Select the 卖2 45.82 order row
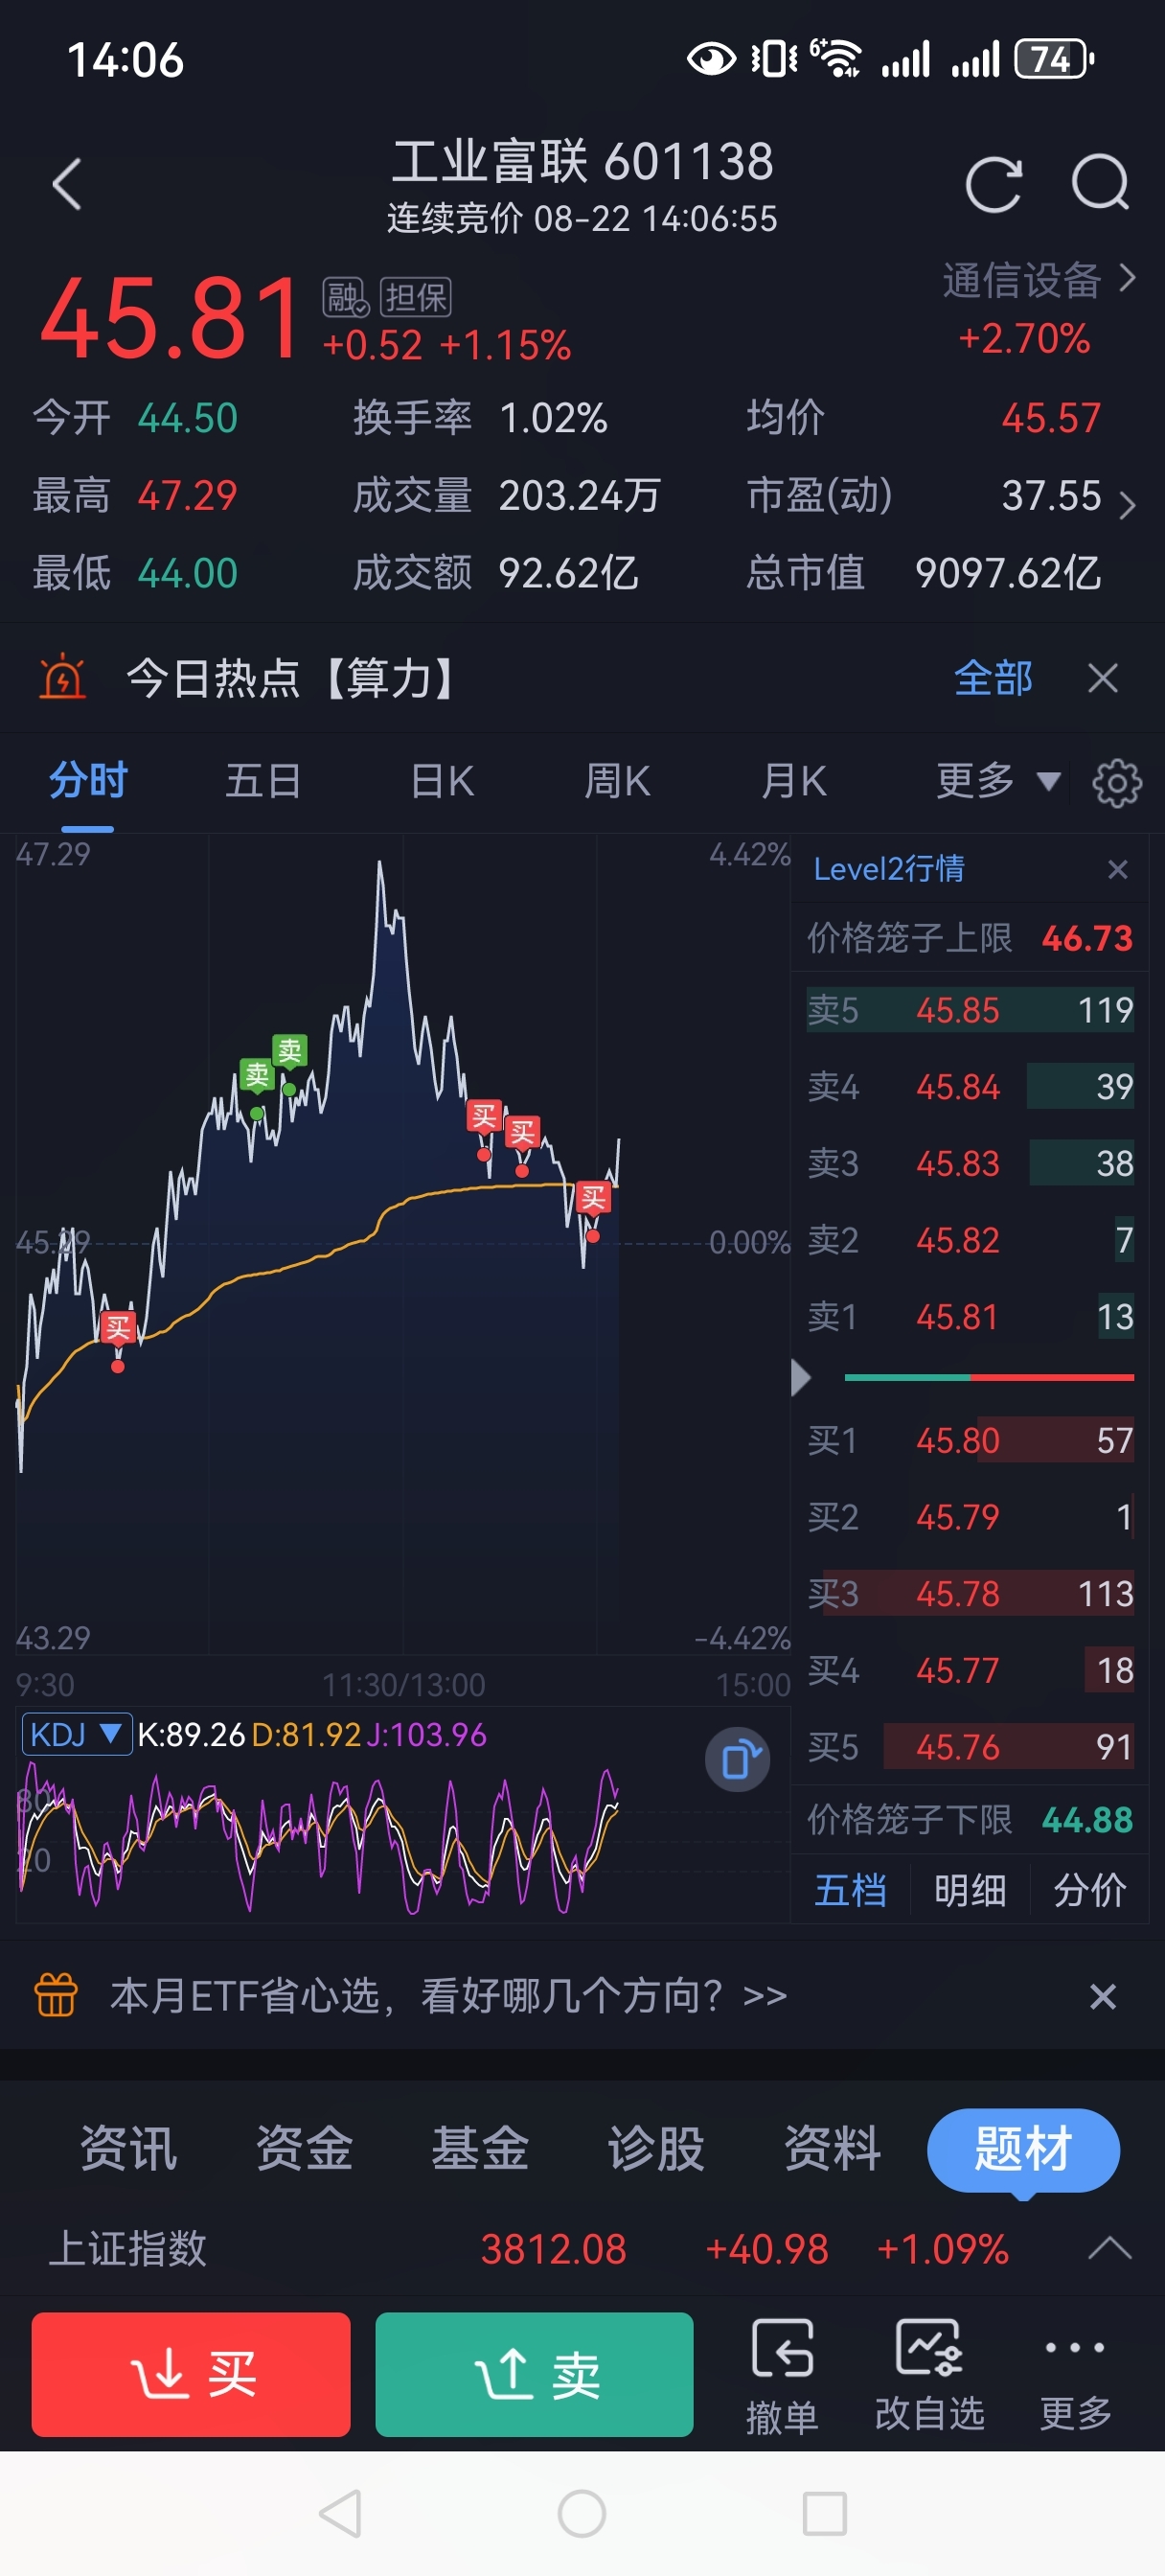The height and width of the screenshot is (2576, 1165). pyautogui.click(x=970, y=1240)
